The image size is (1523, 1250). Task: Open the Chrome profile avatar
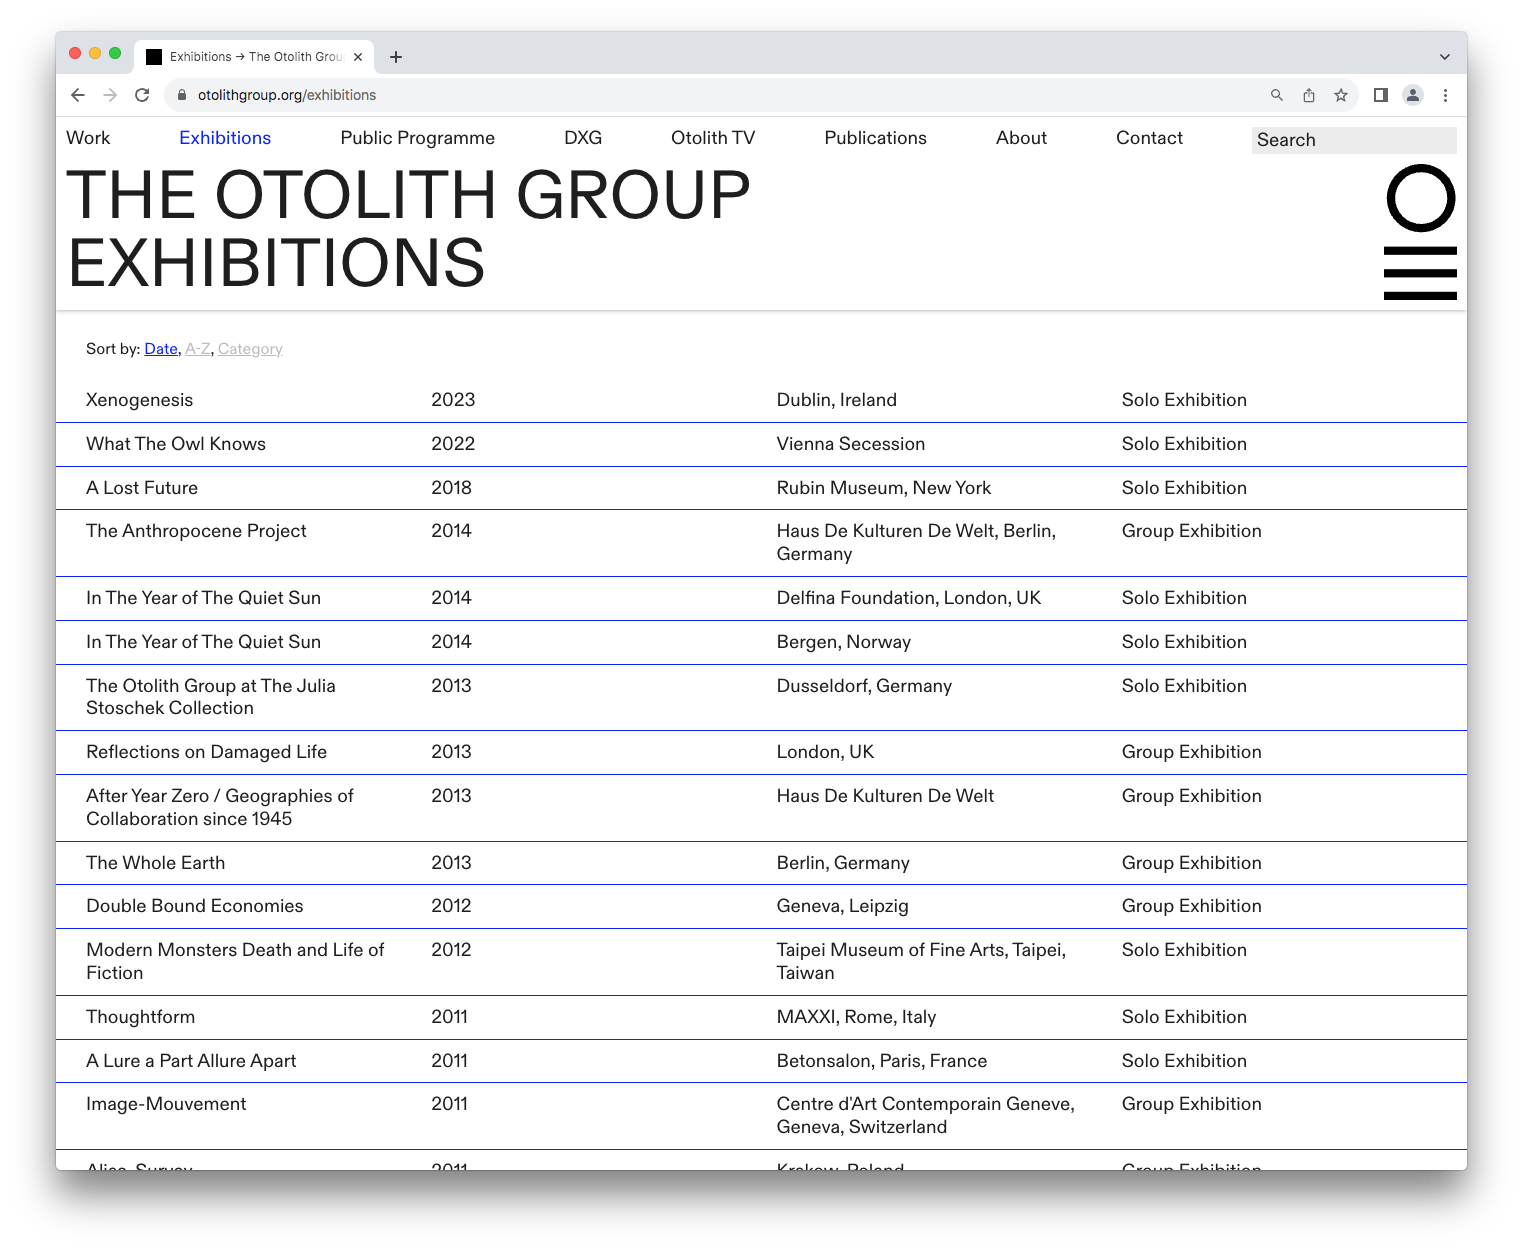(x=1413, y=95)
